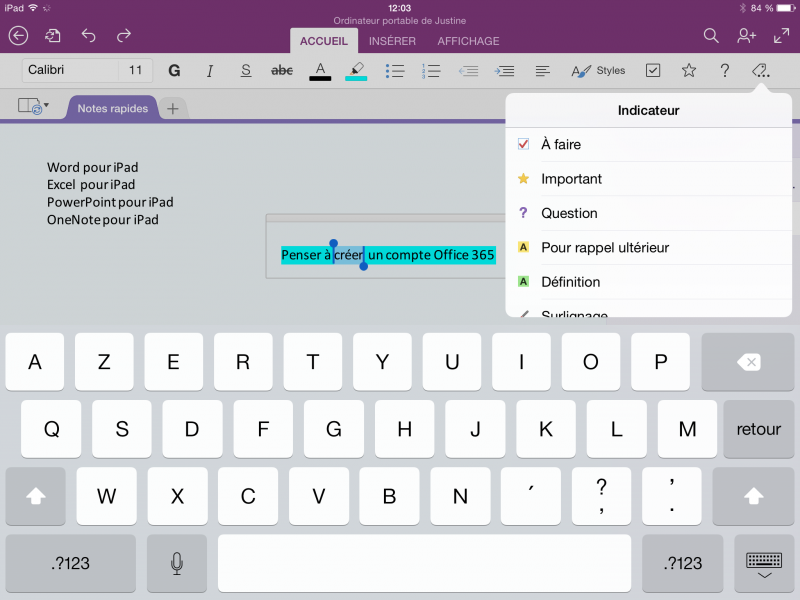Image resolution: width=800 pixels, height=600 pixels.
Task: Add a to-do checkbox tag from toolbar
Action: click(x=653, y=70)
